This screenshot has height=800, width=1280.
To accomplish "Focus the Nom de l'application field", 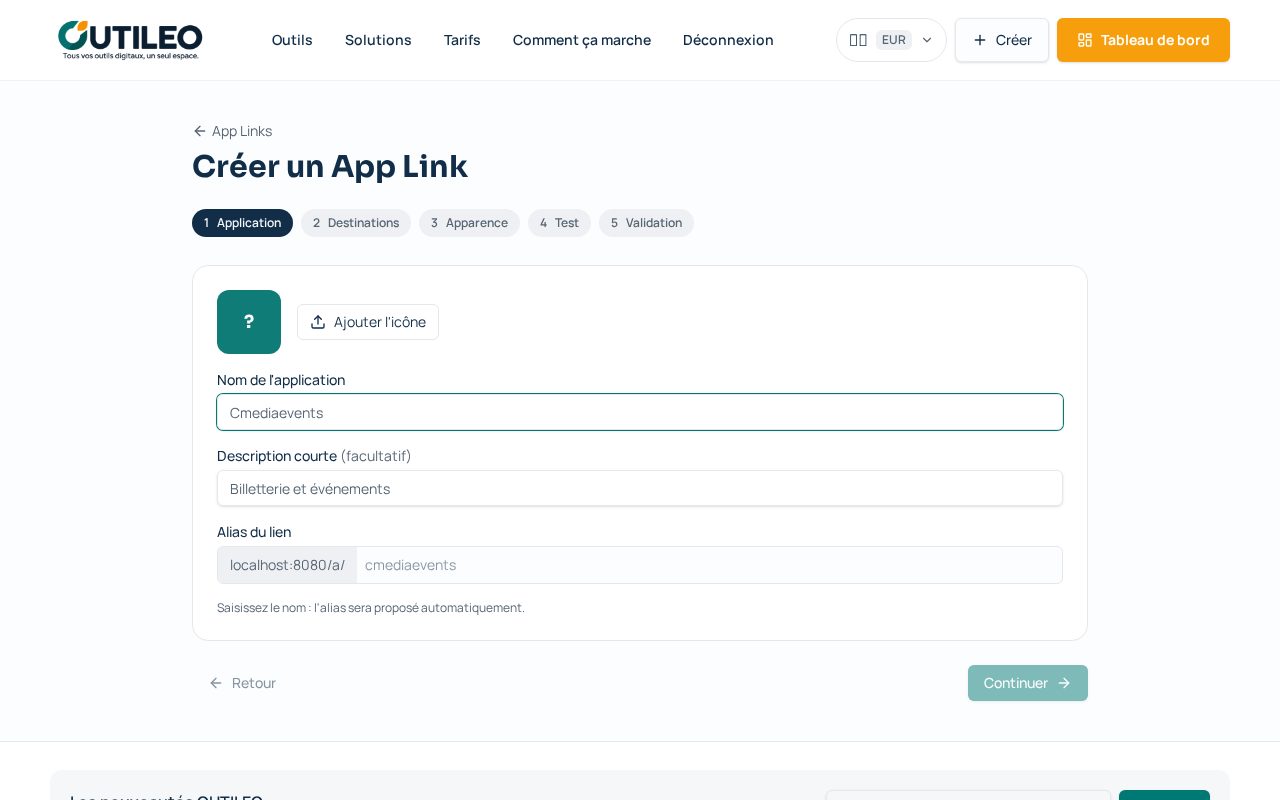I will [x=640, y=412].
